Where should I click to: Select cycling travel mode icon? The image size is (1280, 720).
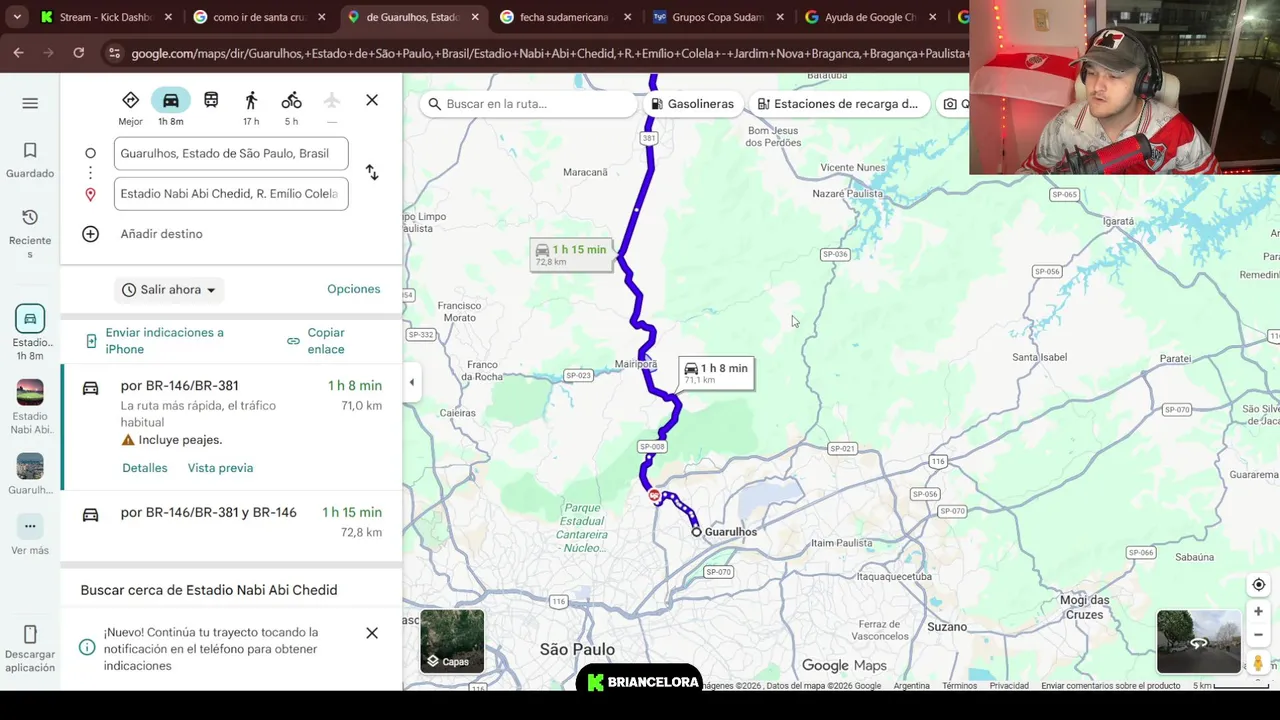pos(291,100)
